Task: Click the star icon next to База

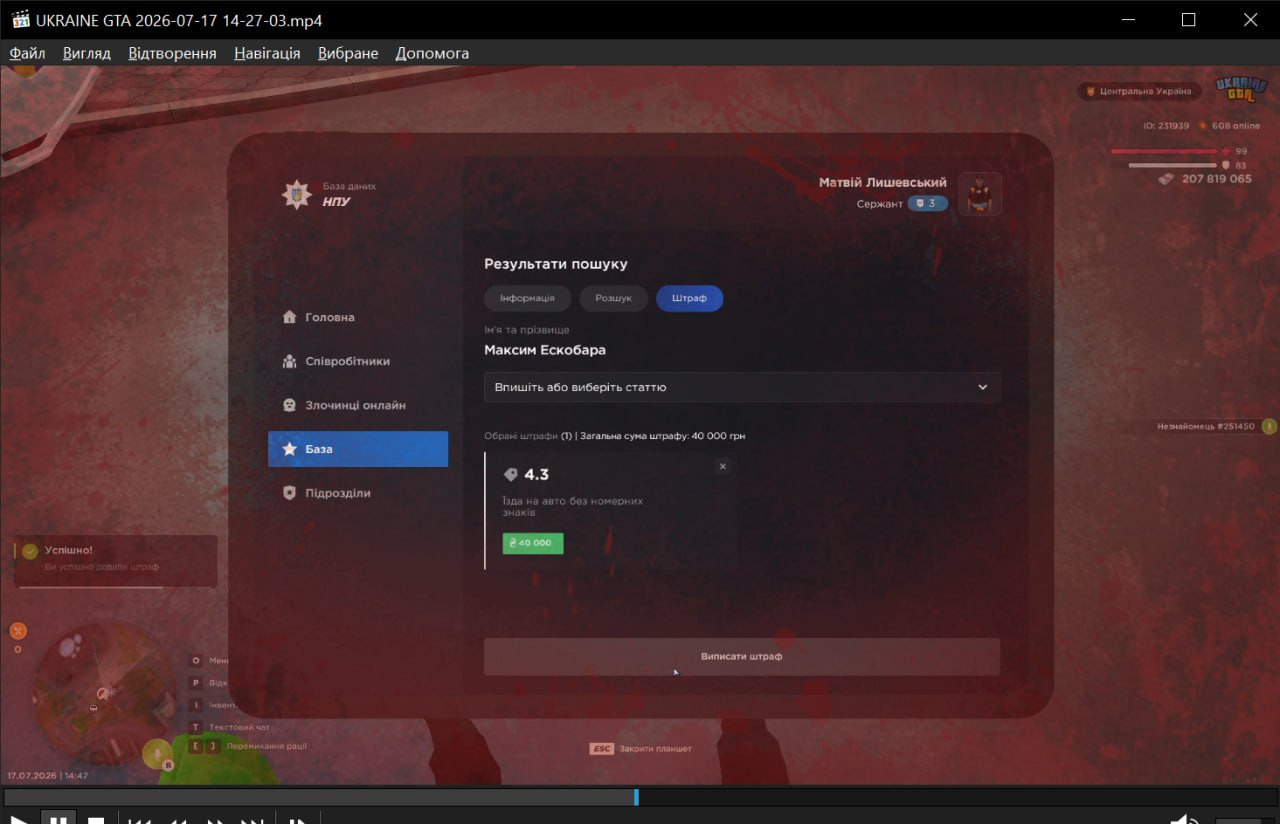Action: [289, 449]
